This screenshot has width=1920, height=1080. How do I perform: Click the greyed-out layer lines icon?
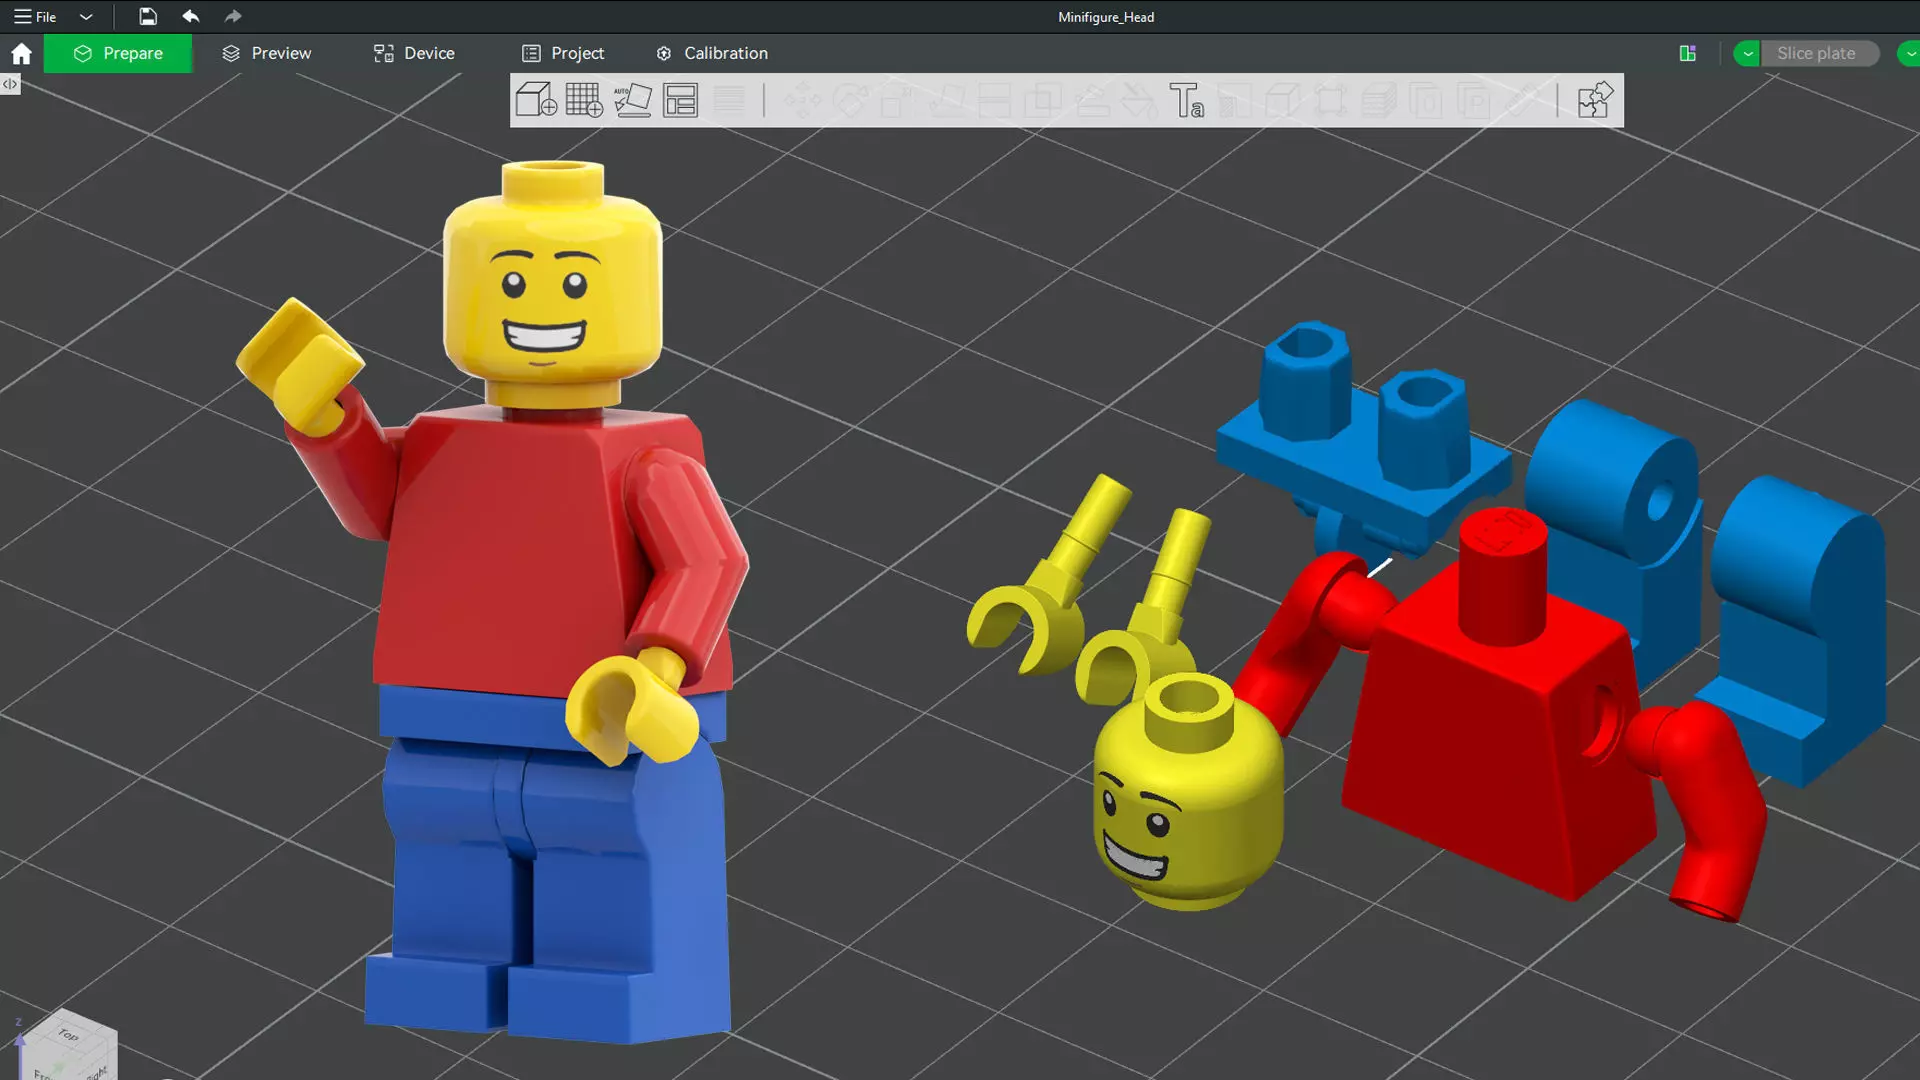[729, 100]
